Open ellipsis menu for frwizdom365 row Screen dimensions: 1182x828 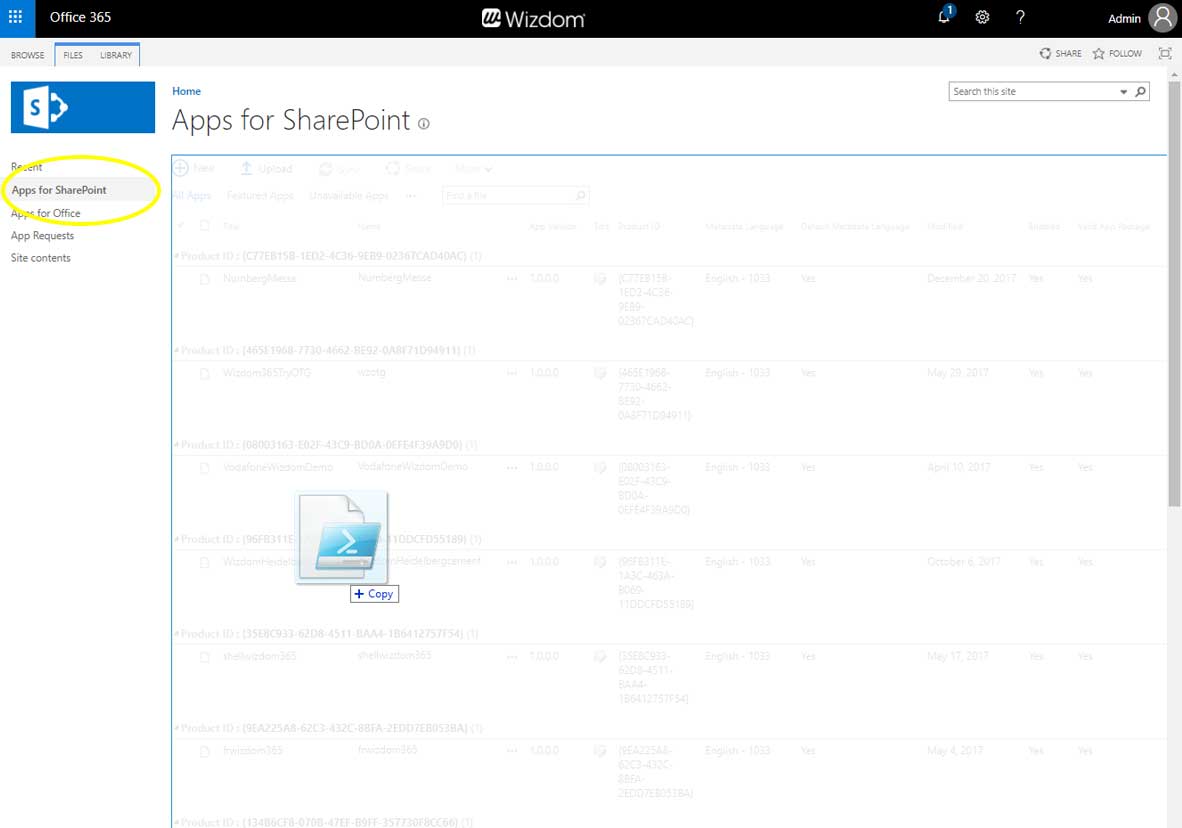pos(512,750)
